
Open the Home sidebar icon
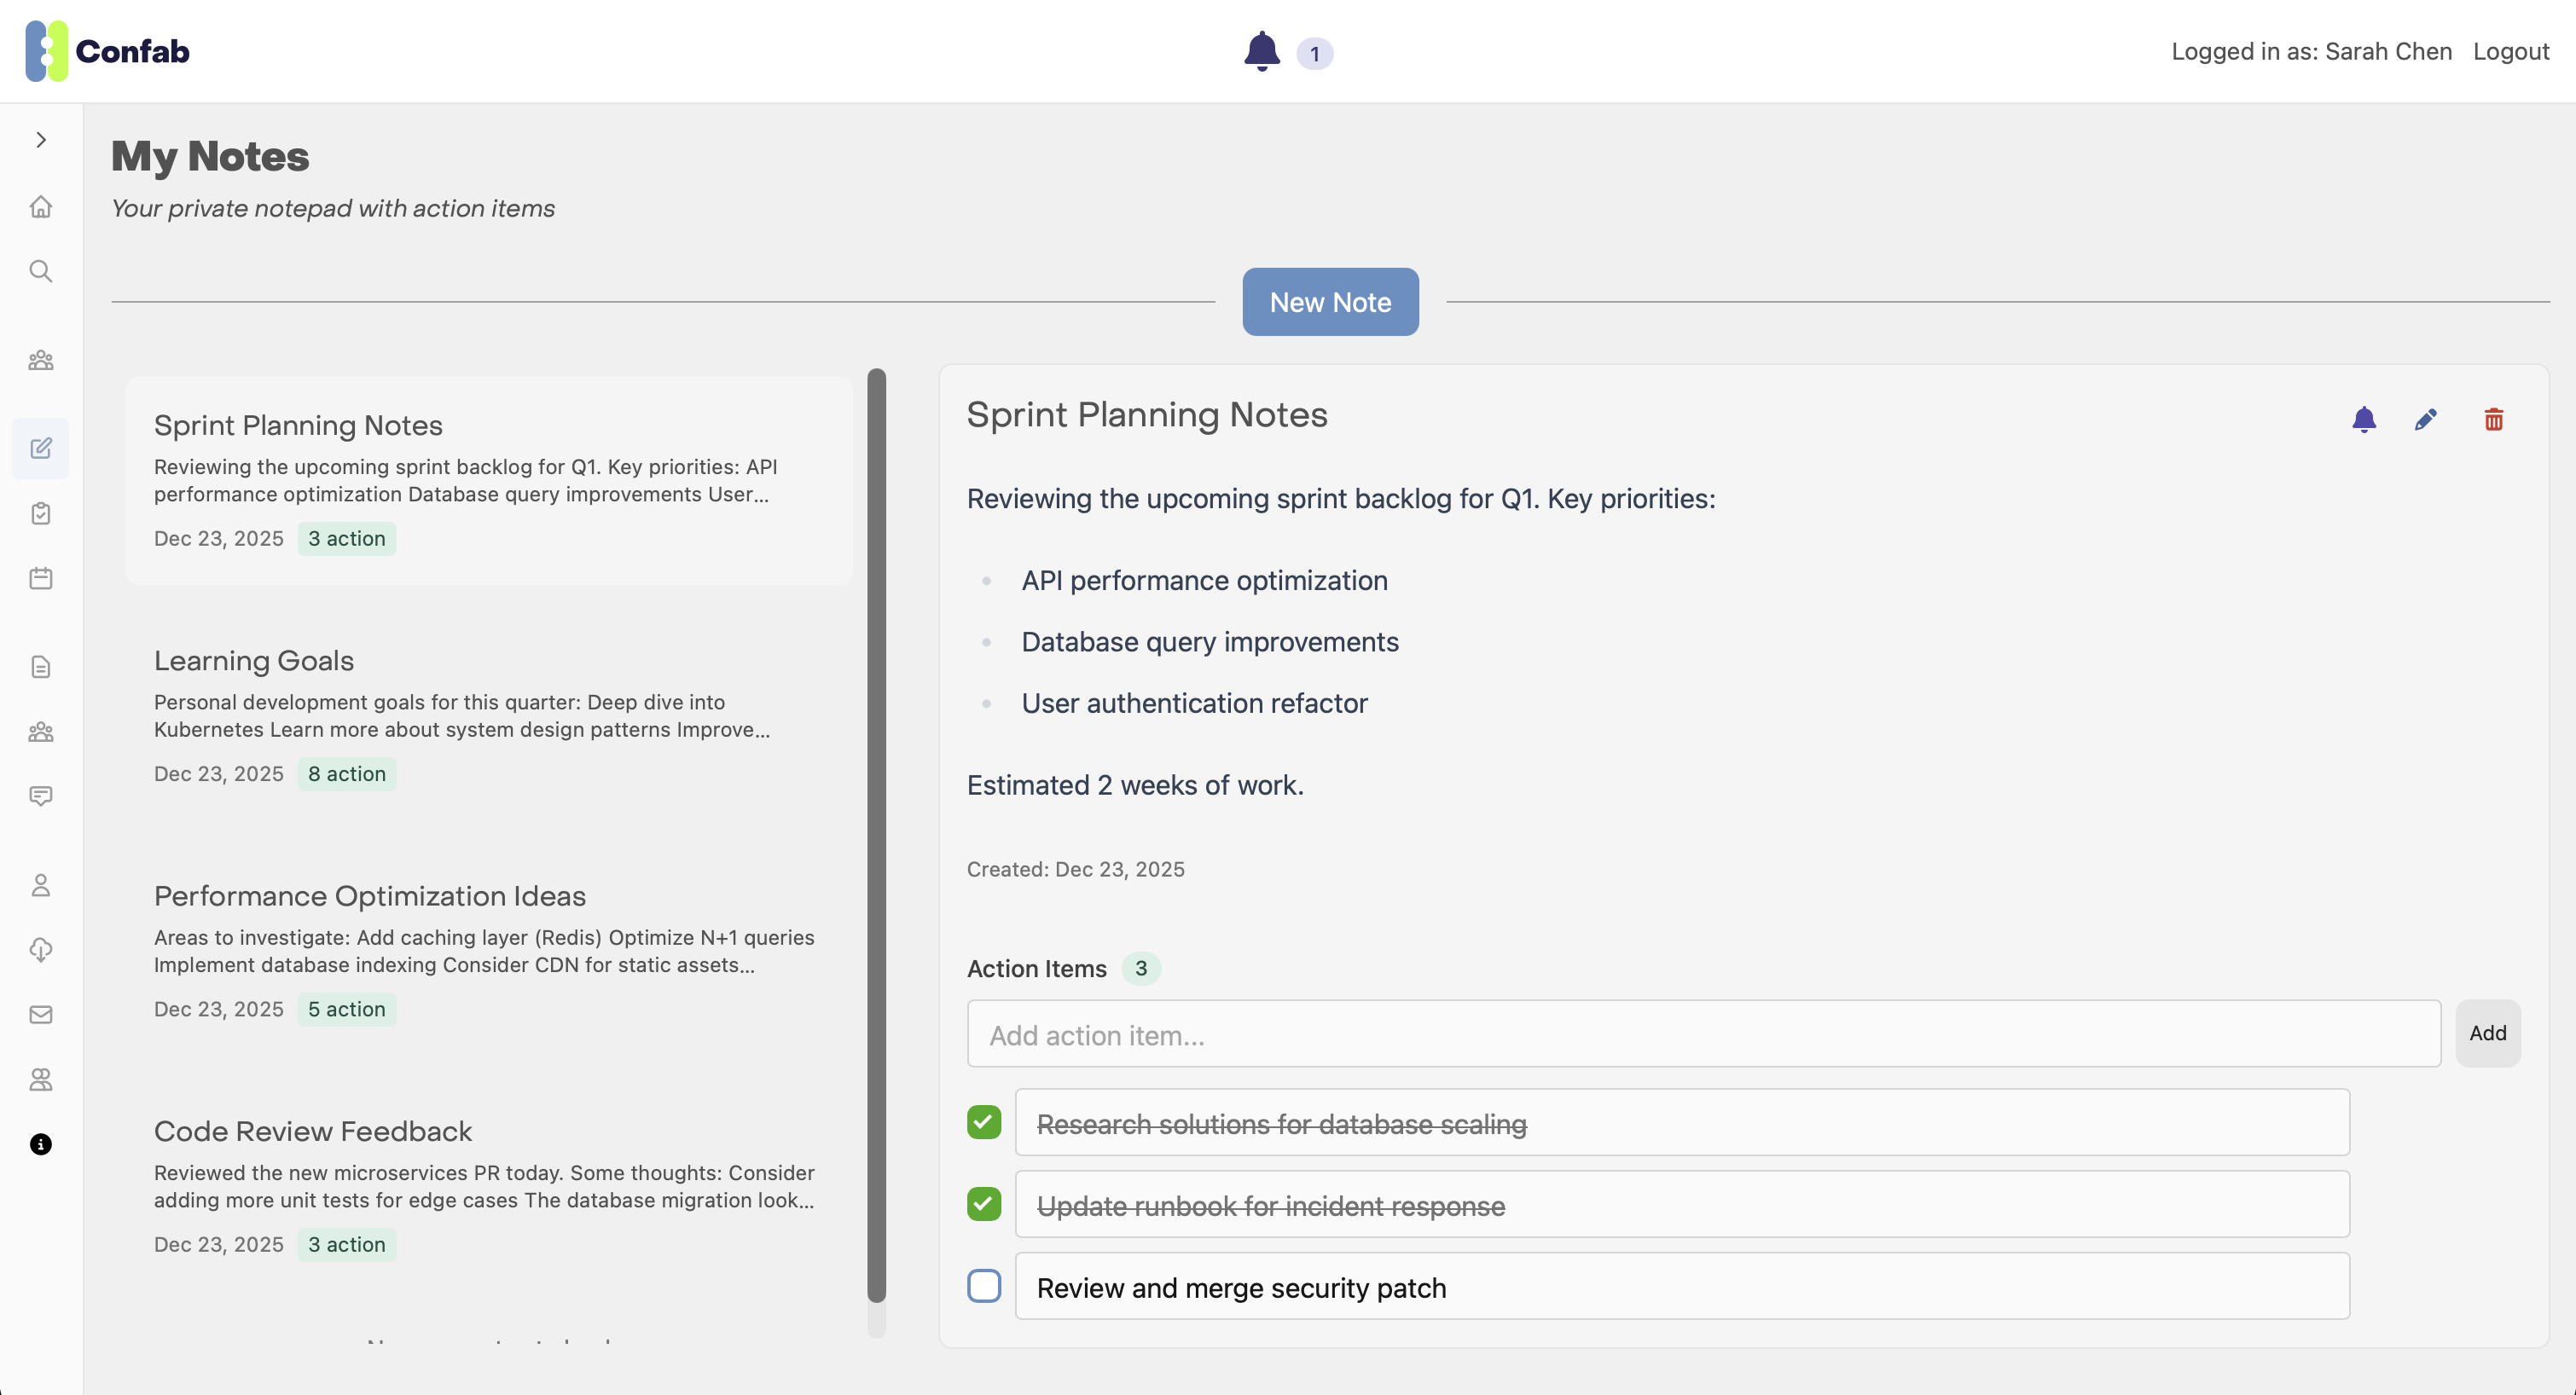pos(40,206)
